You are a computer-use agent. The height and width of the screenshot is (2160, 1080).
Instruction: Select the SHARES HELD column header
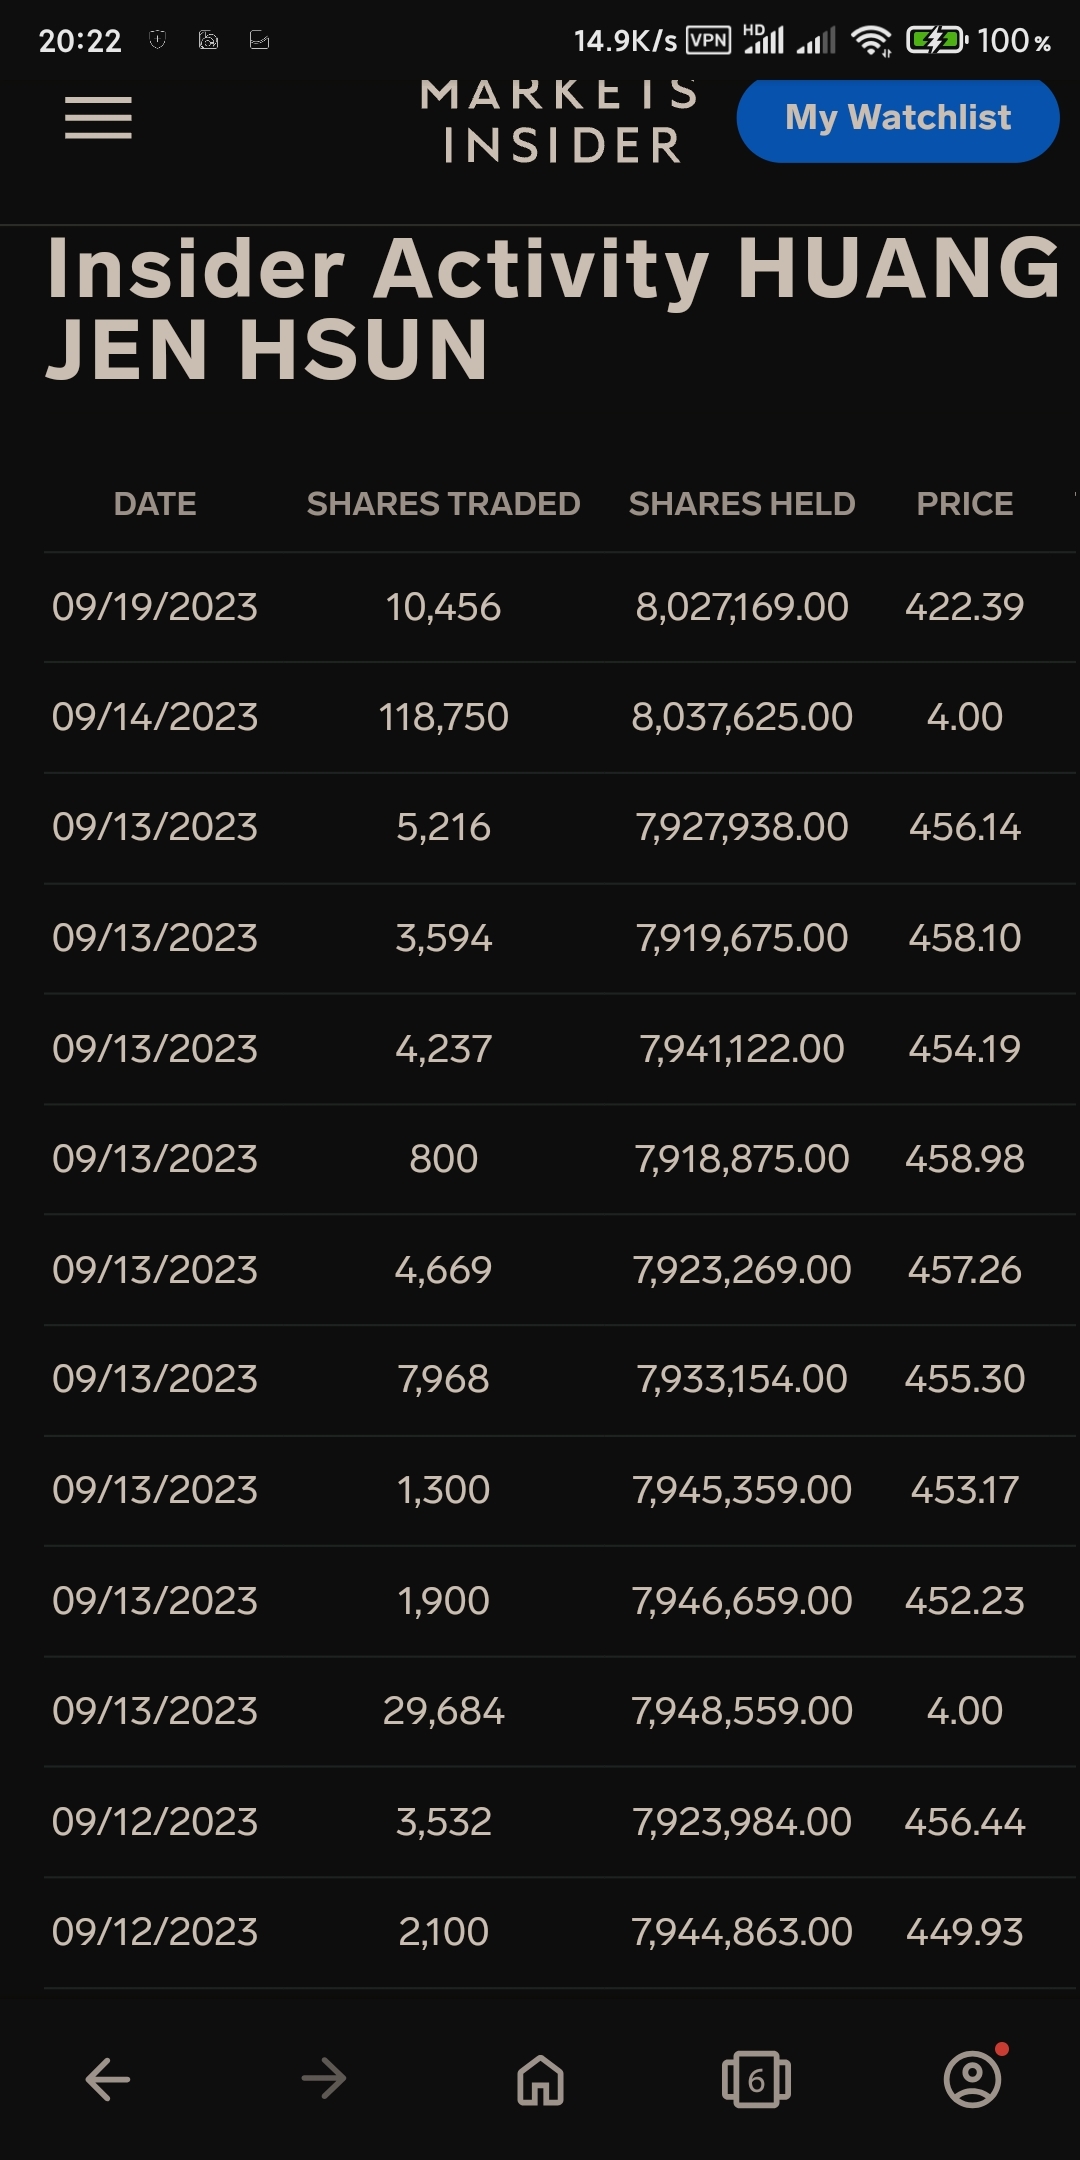click(742, 504)
